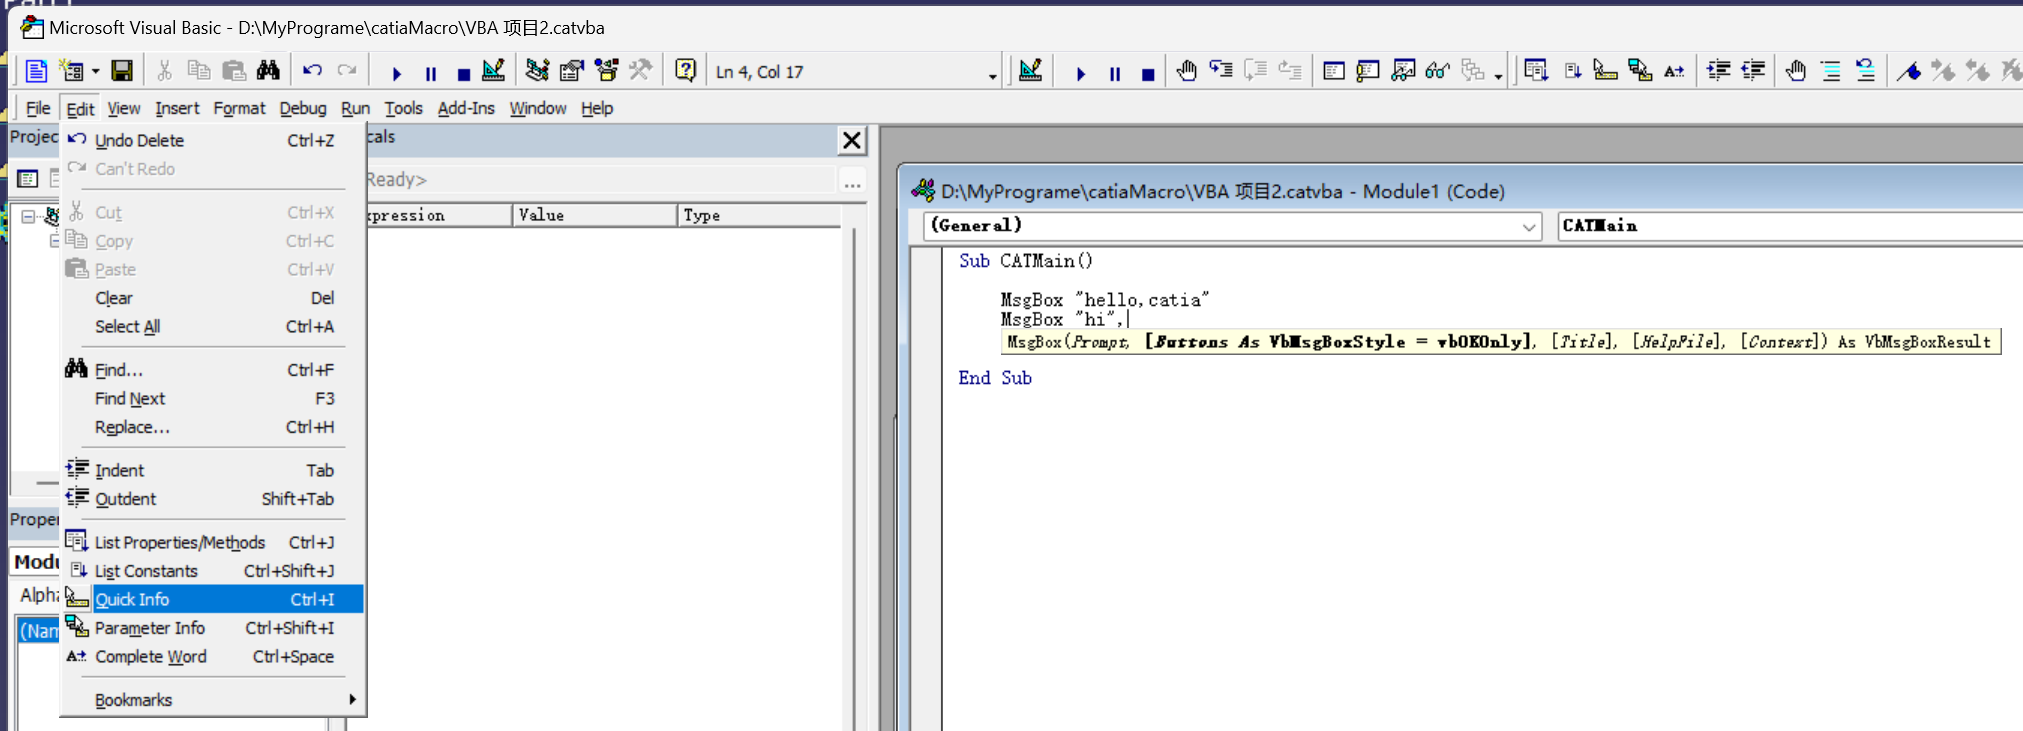2023x731 pixels.
Task: Open the Properties Window toolbar icon
Action: point(572,71)
